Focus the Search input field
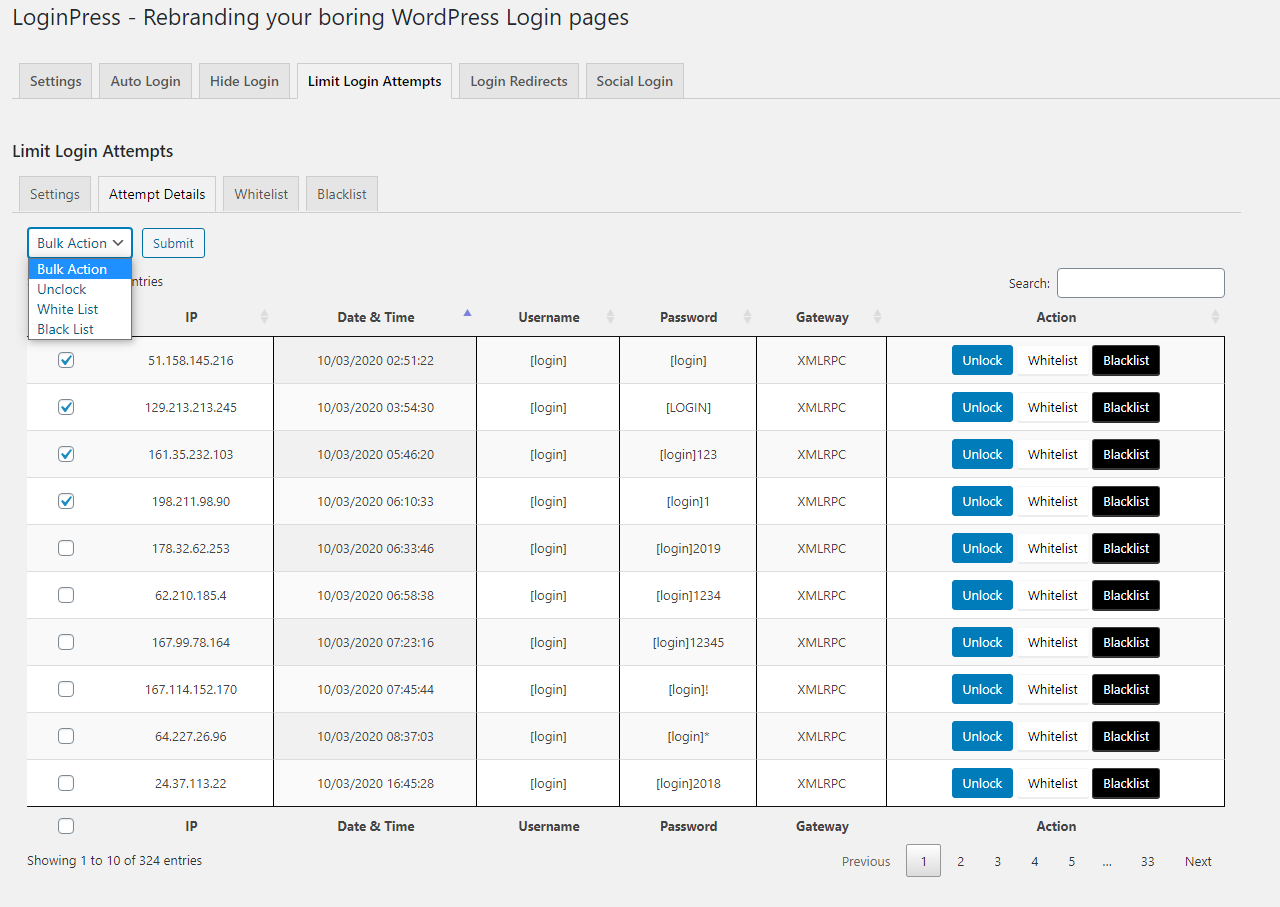 (1141, 283)
